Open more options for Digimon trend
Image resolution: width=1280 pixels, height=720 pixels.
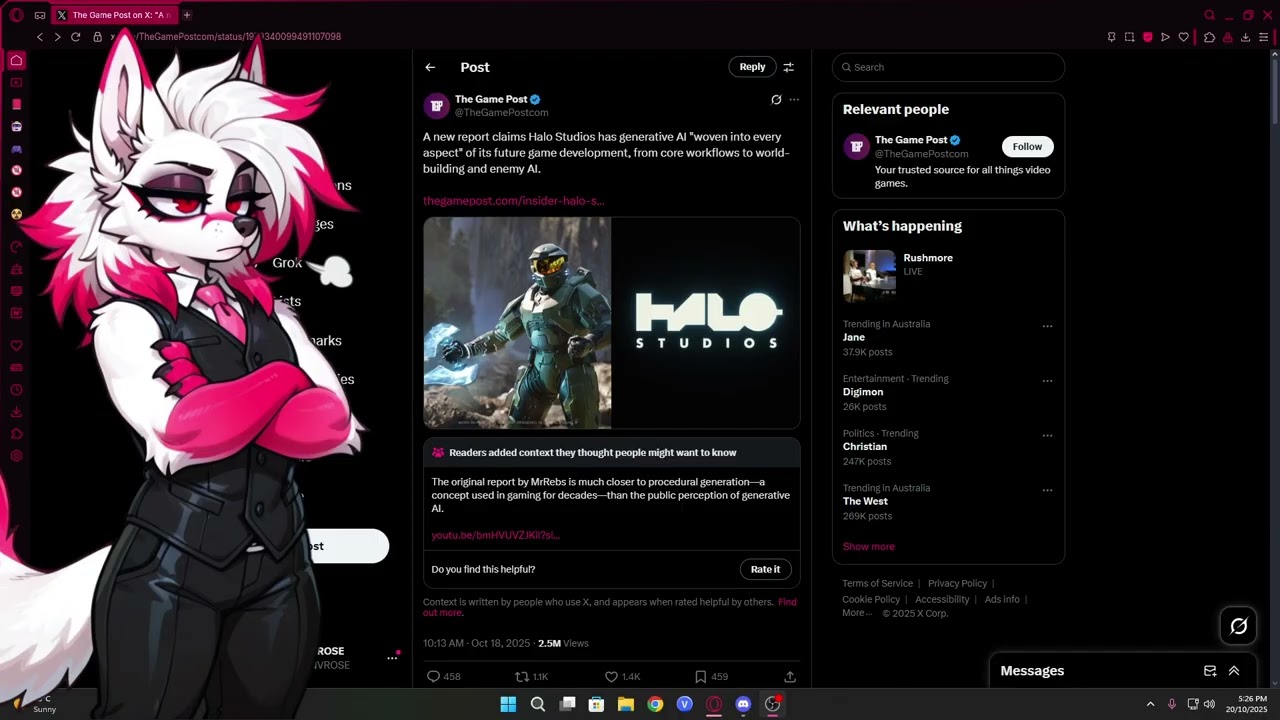1047,381
